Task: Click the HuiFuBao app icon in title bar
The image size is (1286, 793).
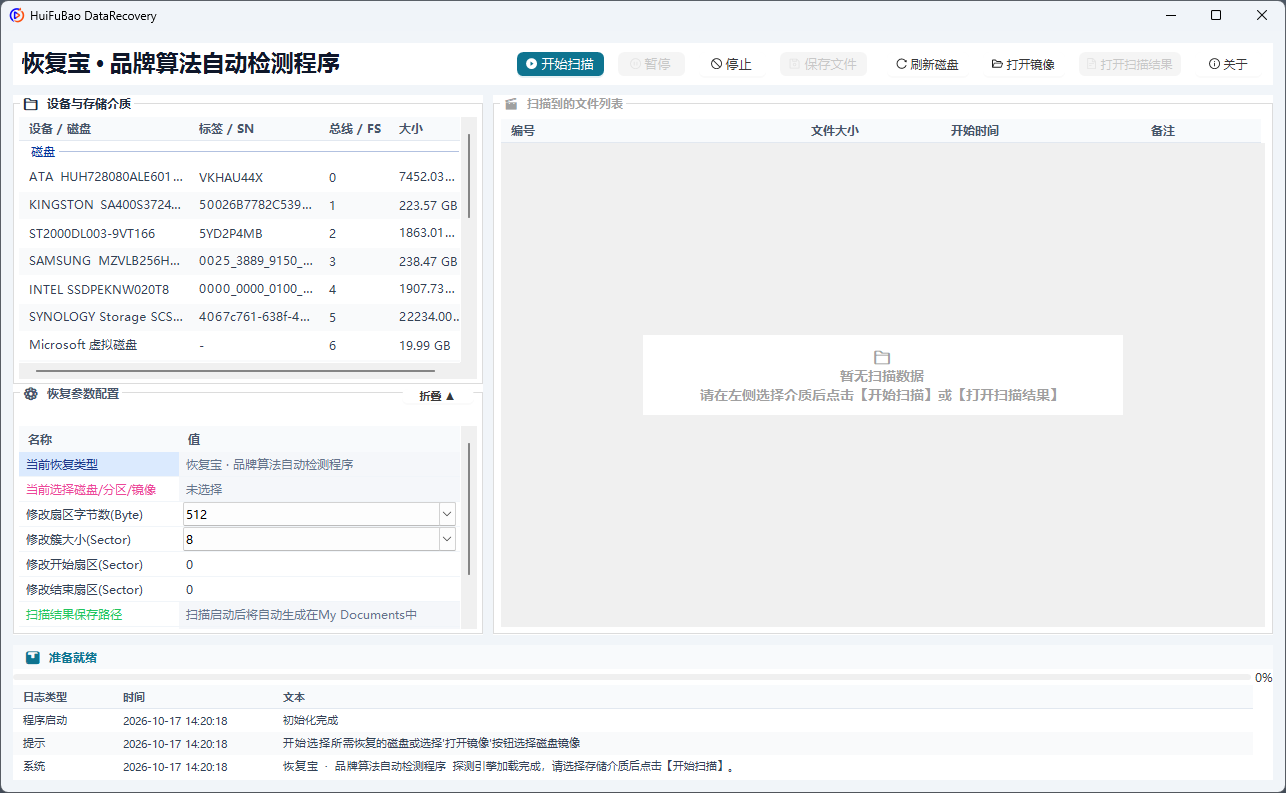Action: click(x=17, y=16)
